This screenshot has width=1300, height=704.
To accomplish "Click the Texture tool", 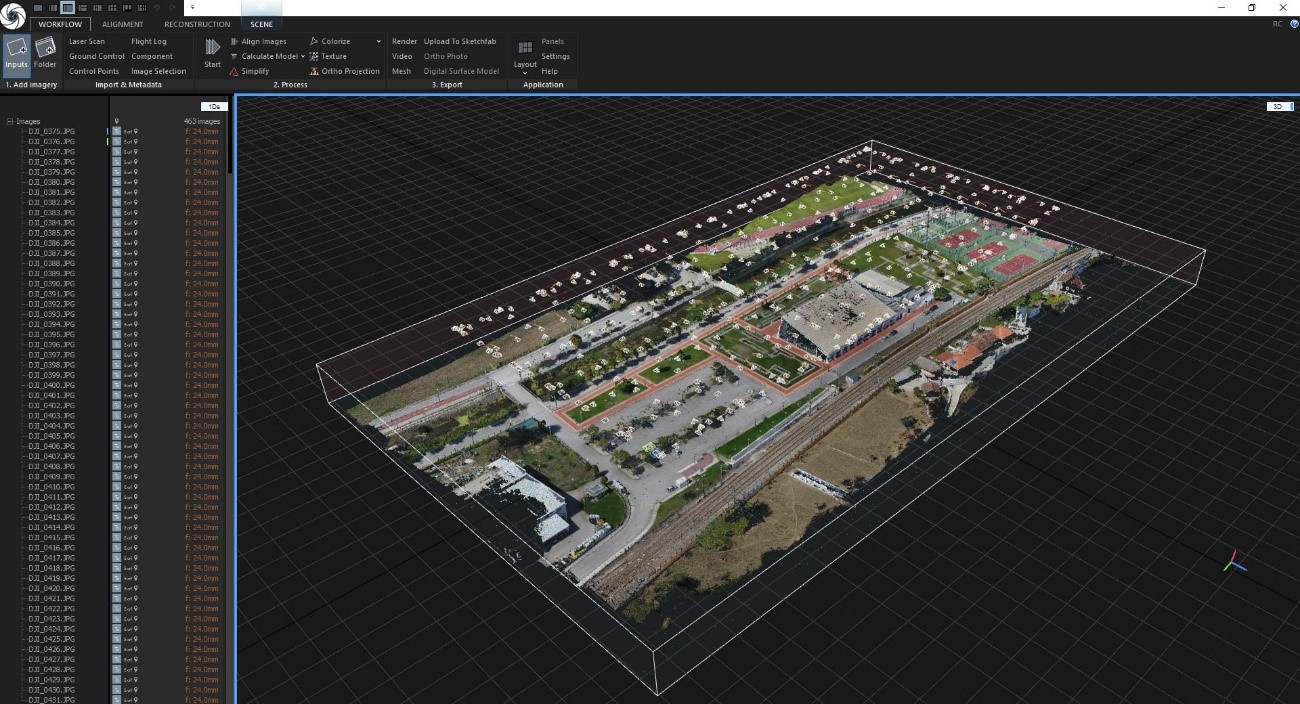I will [x=328, y=57].
